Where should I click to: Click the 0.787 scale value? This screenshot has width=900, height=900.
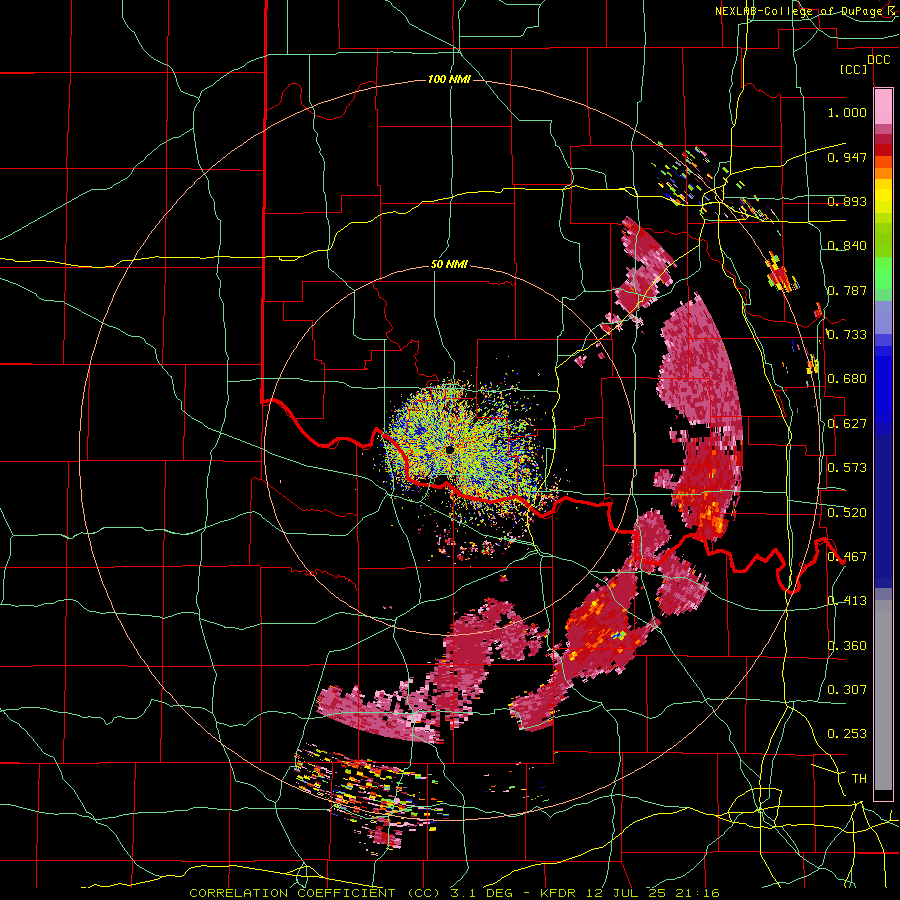847,290
